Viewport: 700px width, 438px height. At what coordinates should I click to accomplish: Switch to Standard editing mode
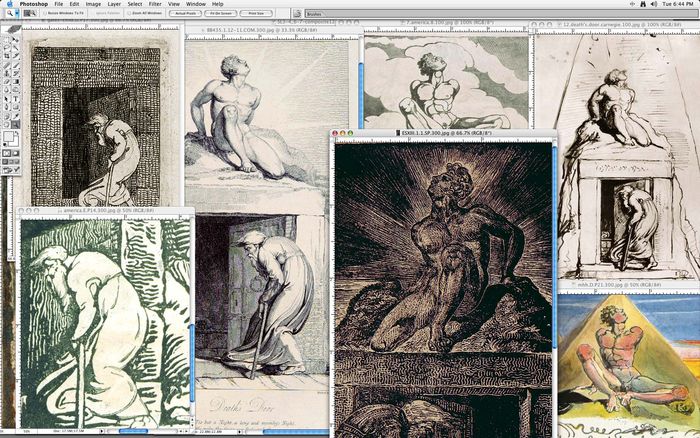pyautogui.click(x=7, y=153)
